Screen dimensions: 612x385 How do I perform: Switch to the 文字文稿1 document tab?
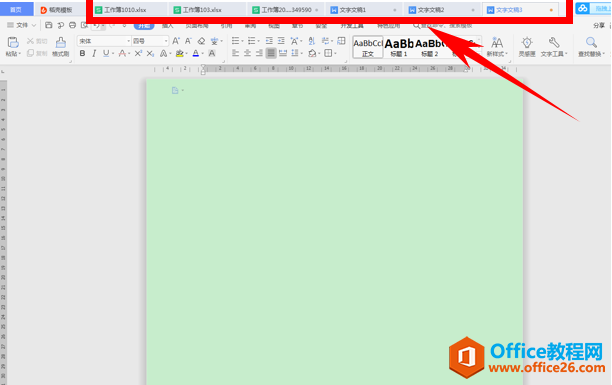click(364, 10)
